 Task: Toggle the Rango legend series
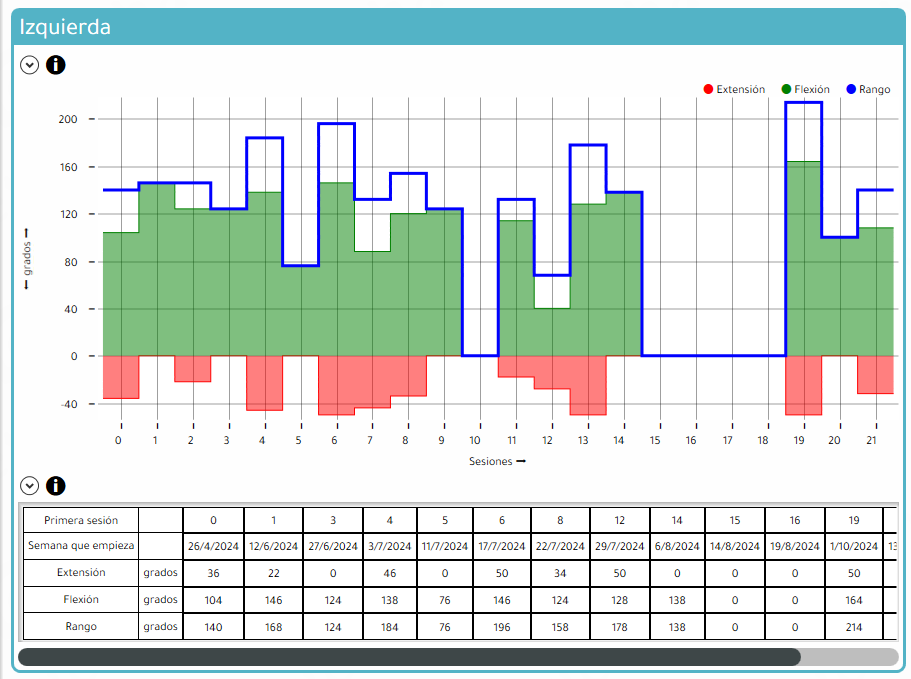pos(868,89)
